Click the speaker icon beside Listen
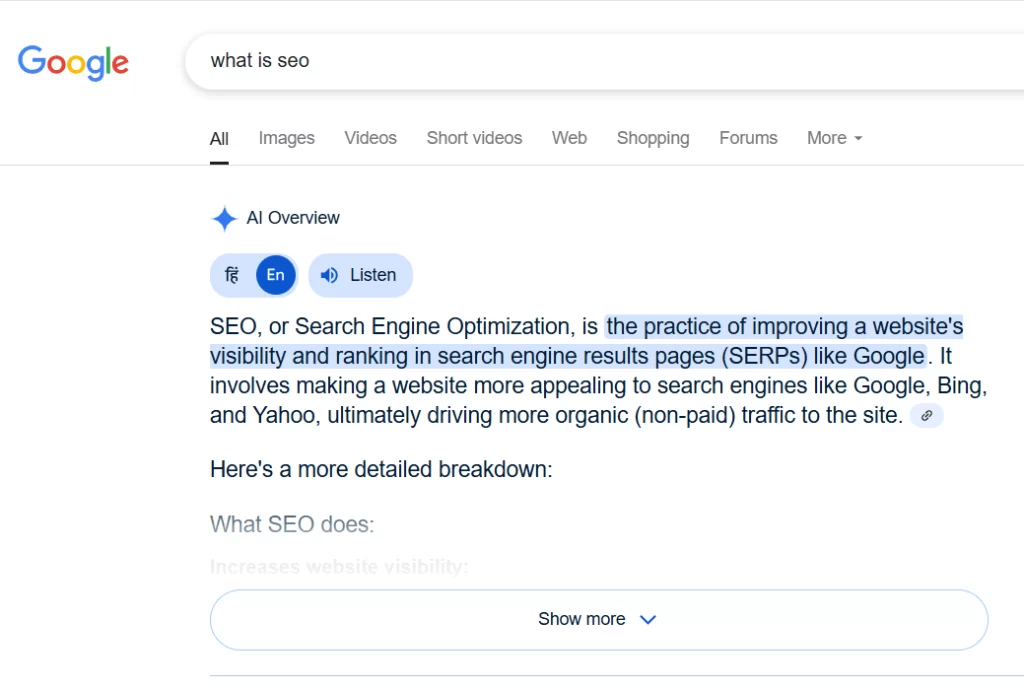 pyautogui.click(x=329, y=275)
